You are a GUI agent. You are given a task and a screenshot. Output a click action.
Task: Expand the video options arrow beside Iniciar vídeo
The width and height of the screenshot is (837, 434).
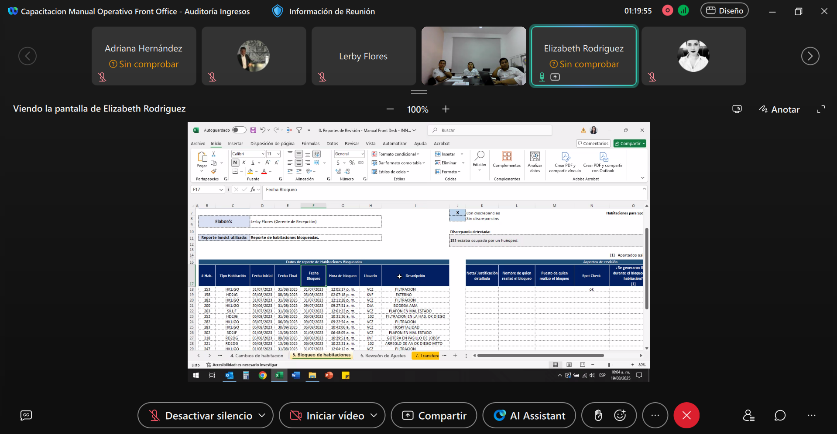pyautogui.click(x=376, y=415)
